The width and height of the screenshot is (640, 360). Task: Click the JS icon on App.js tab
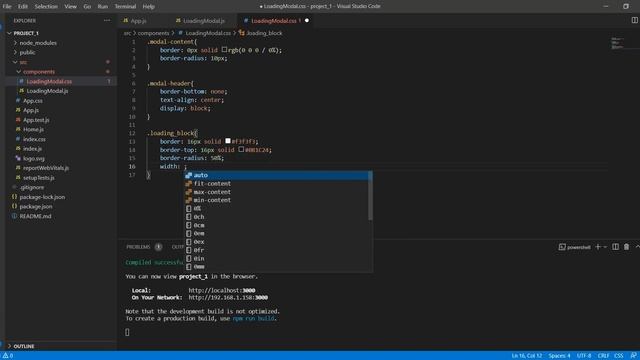tap(126, 20)
